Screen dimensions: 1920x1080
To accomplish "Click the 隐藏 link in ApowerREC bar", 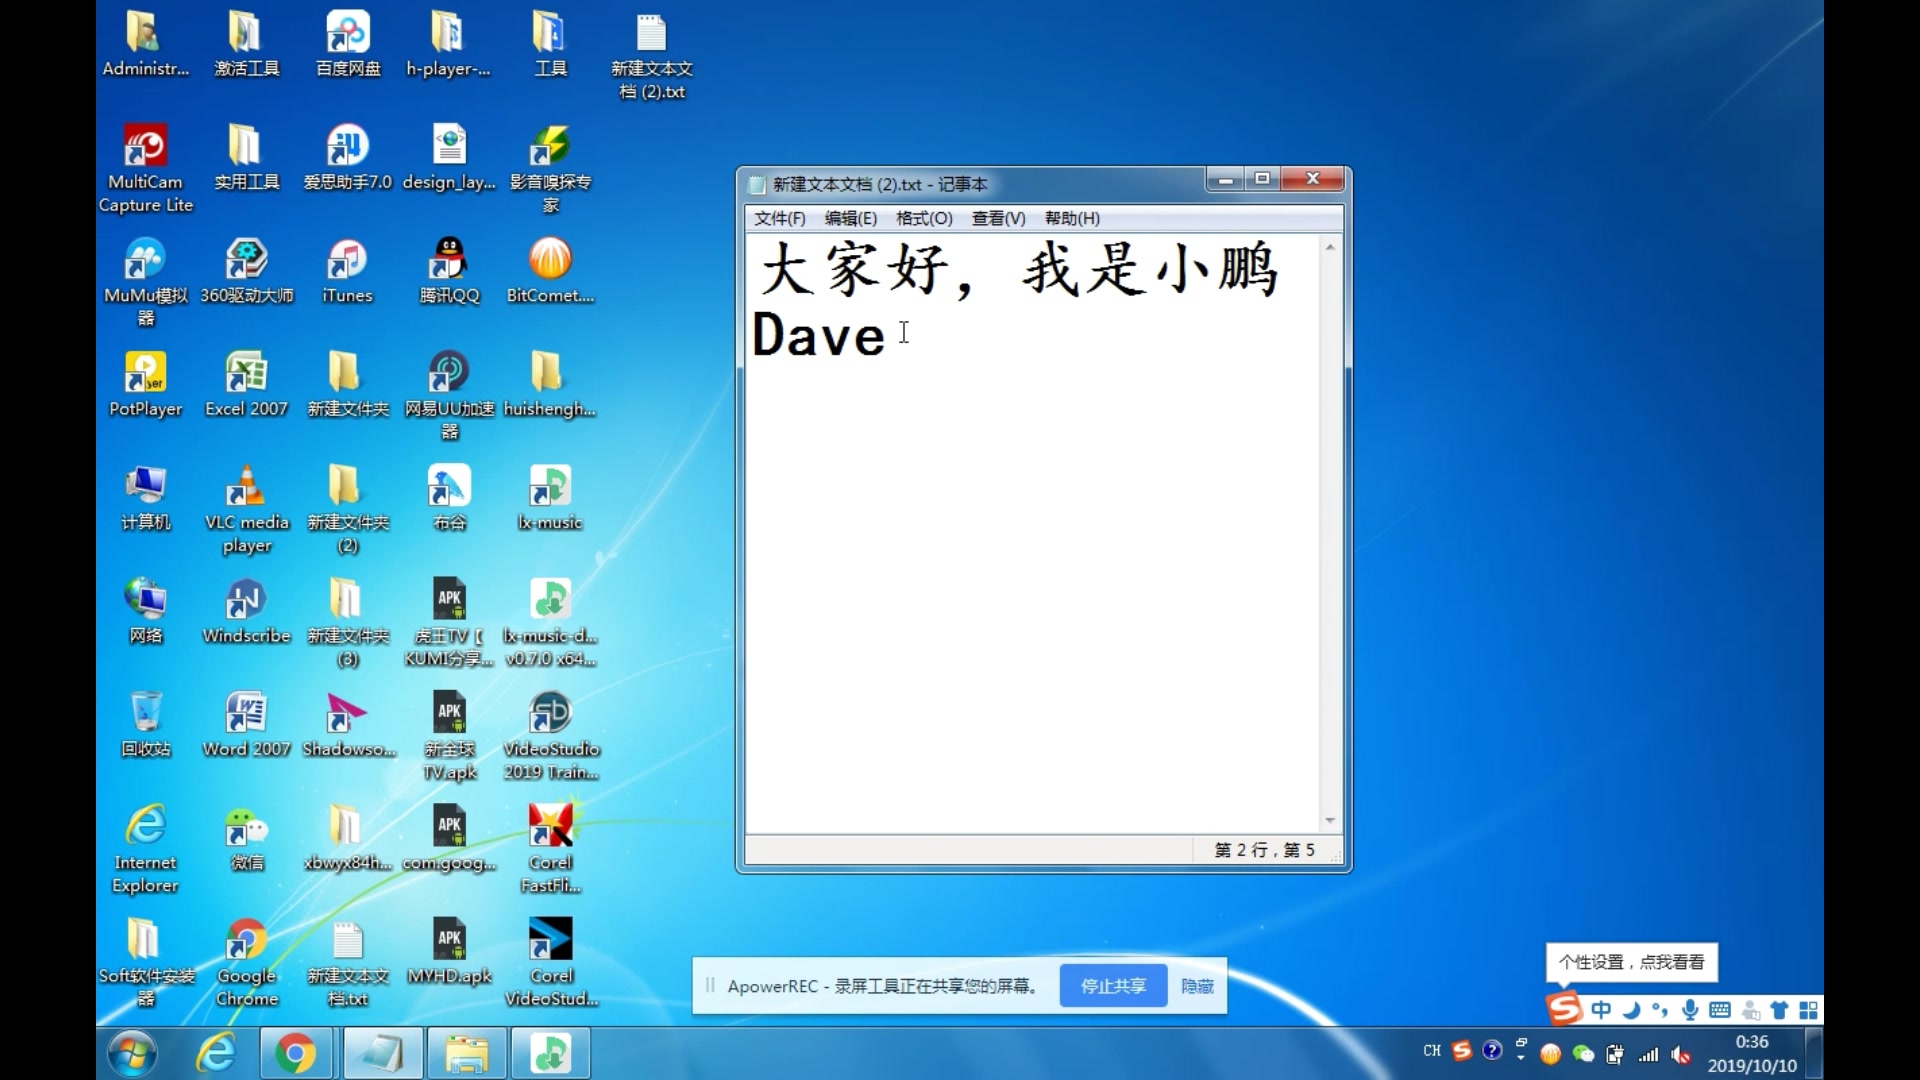I will pos(1197,986).
